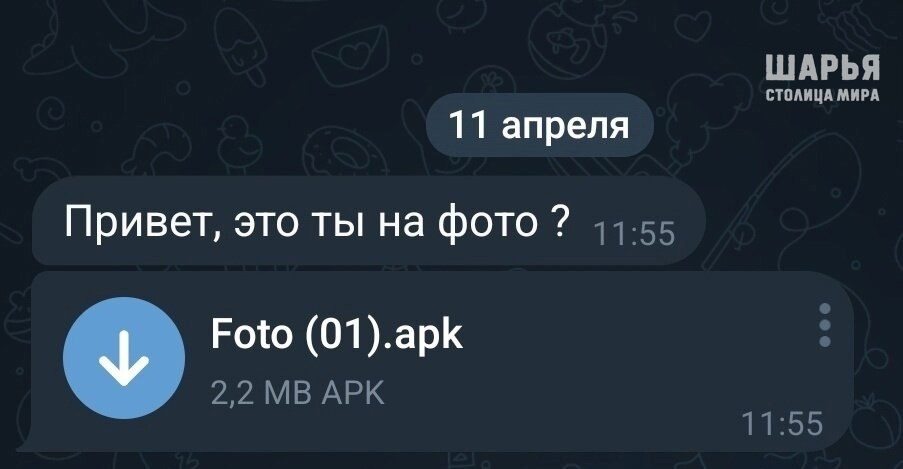Image resolution: width=903 pixels, height=469 pixels.
Task: Click the 2,2 MB APK size label
Action: [297, 393]
